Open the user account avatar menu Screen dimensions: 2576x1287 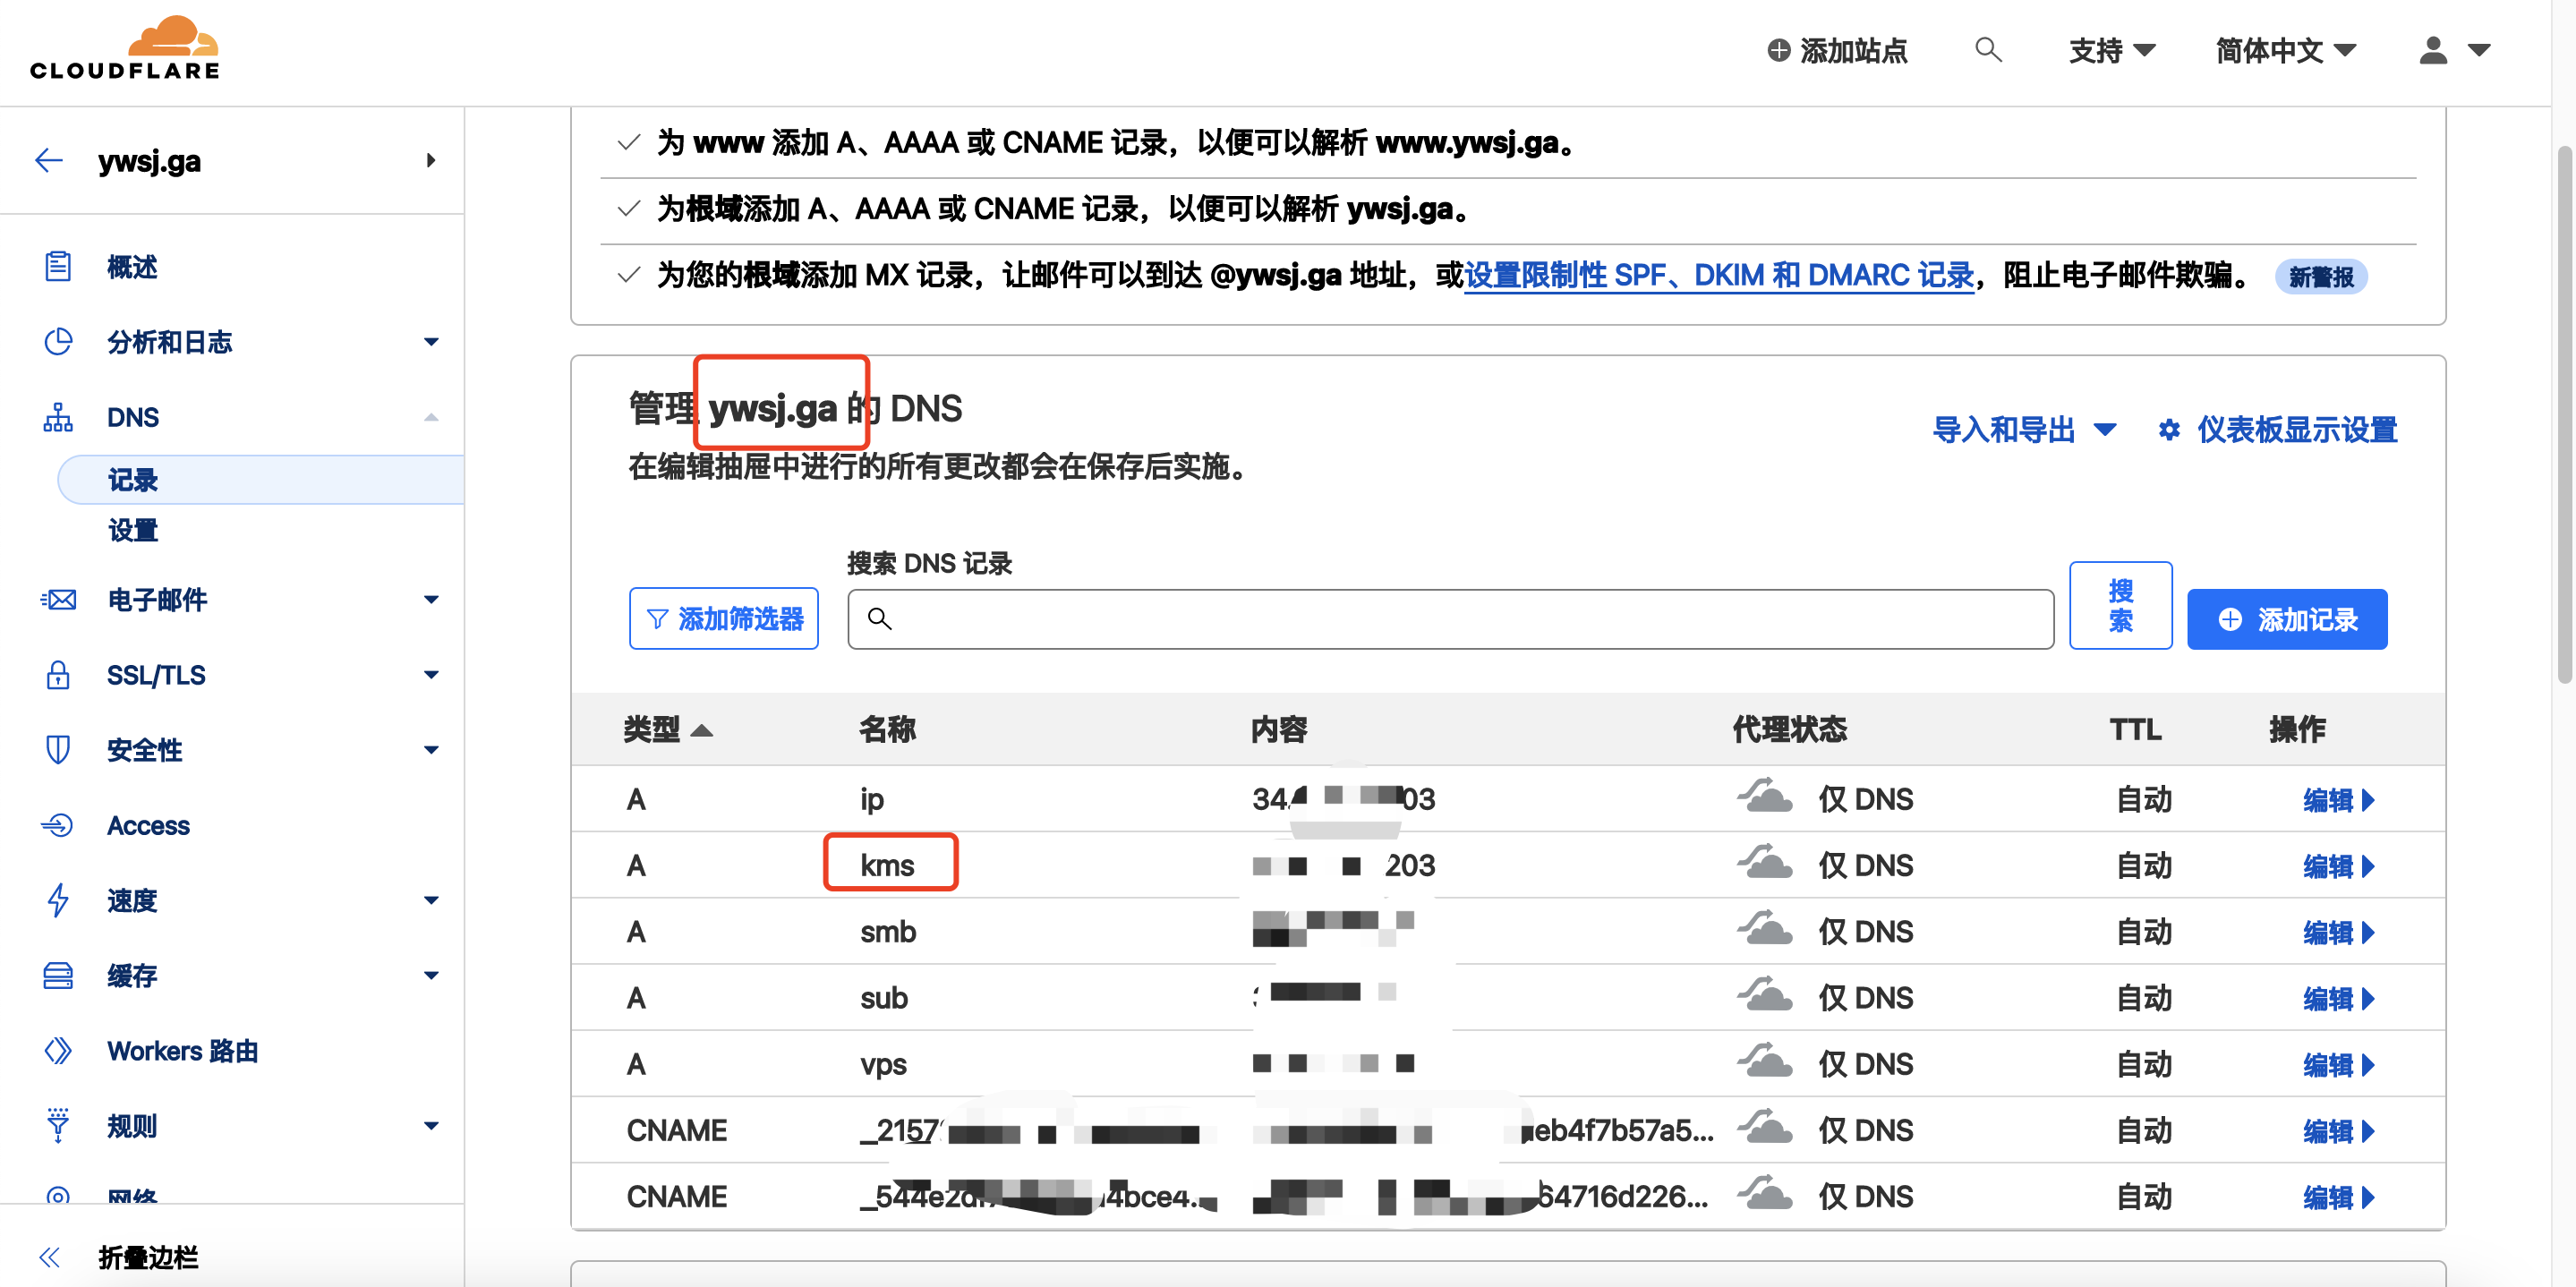2454,50
